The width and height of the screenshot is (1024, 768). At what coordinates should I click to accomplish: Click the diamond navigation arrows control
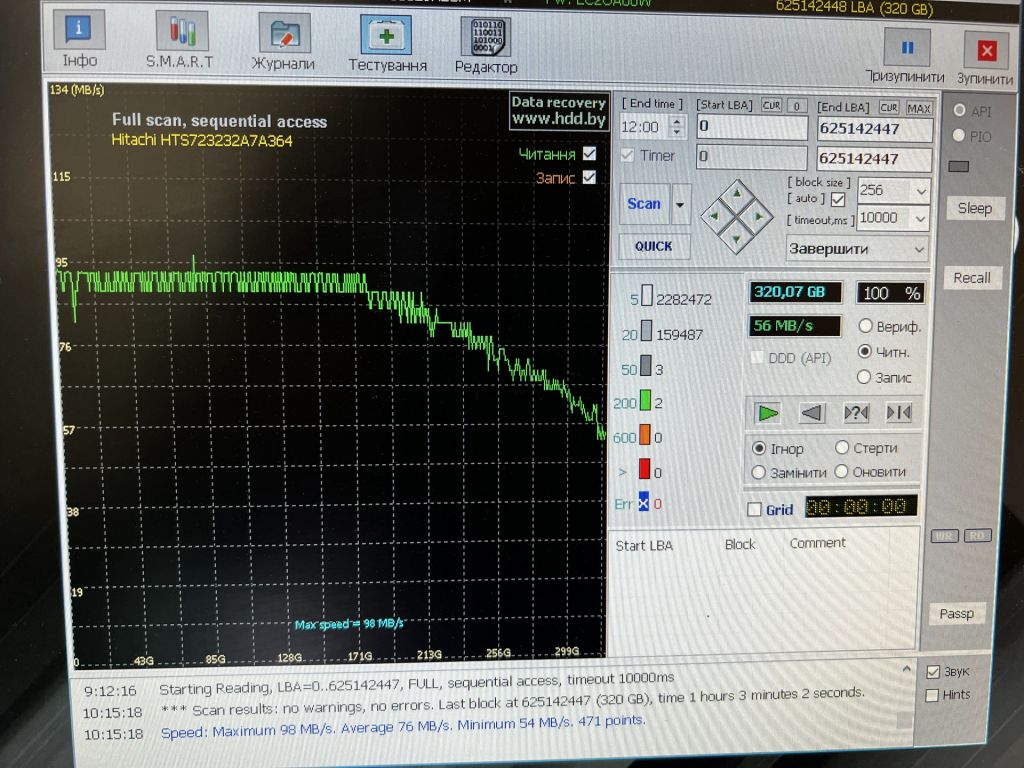tap(737, 217)
